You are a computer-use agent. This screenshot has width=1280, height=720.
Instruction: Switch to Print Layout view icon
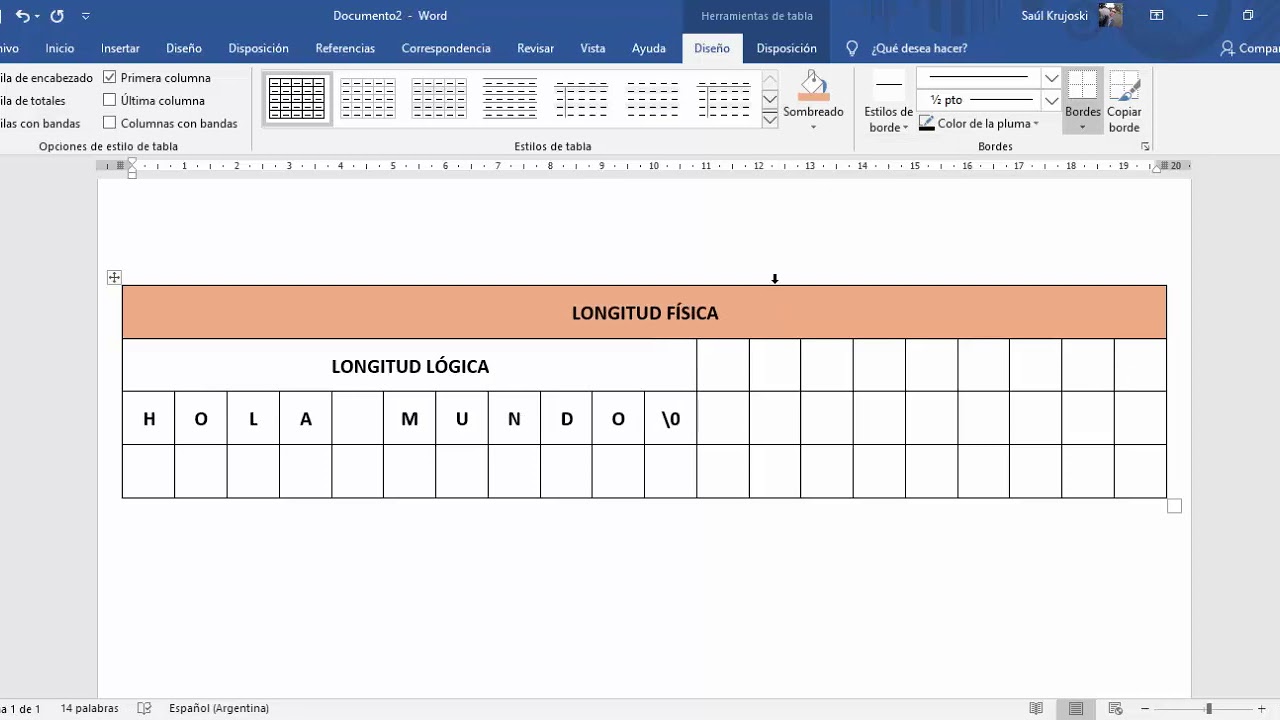pyautogui.click(x=1076, y=708)
